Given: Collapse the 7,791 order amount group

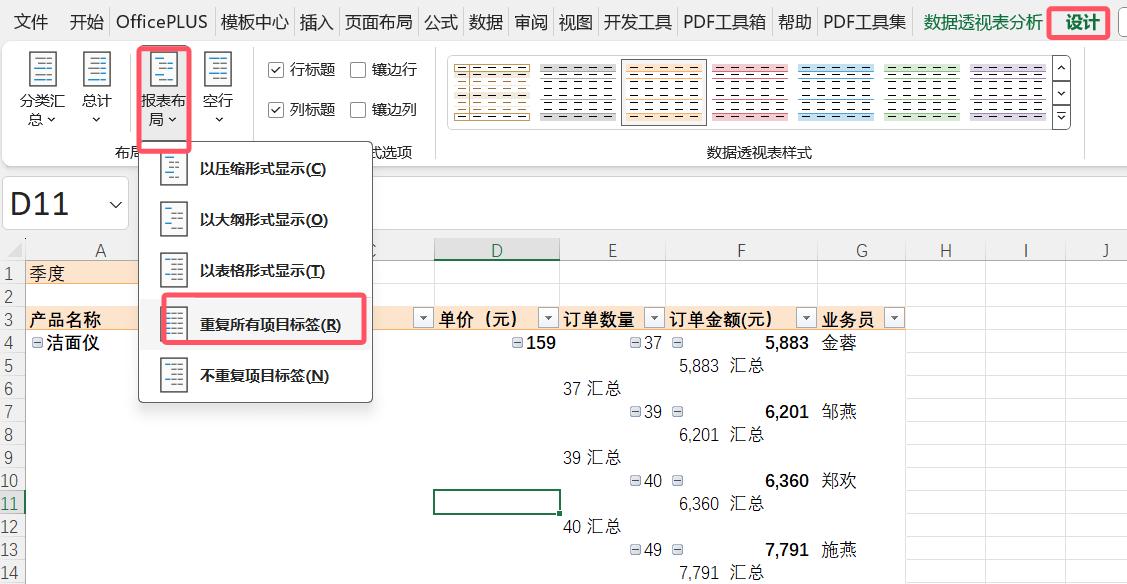Looking at the screenshot, I should [x=677, y=550].
